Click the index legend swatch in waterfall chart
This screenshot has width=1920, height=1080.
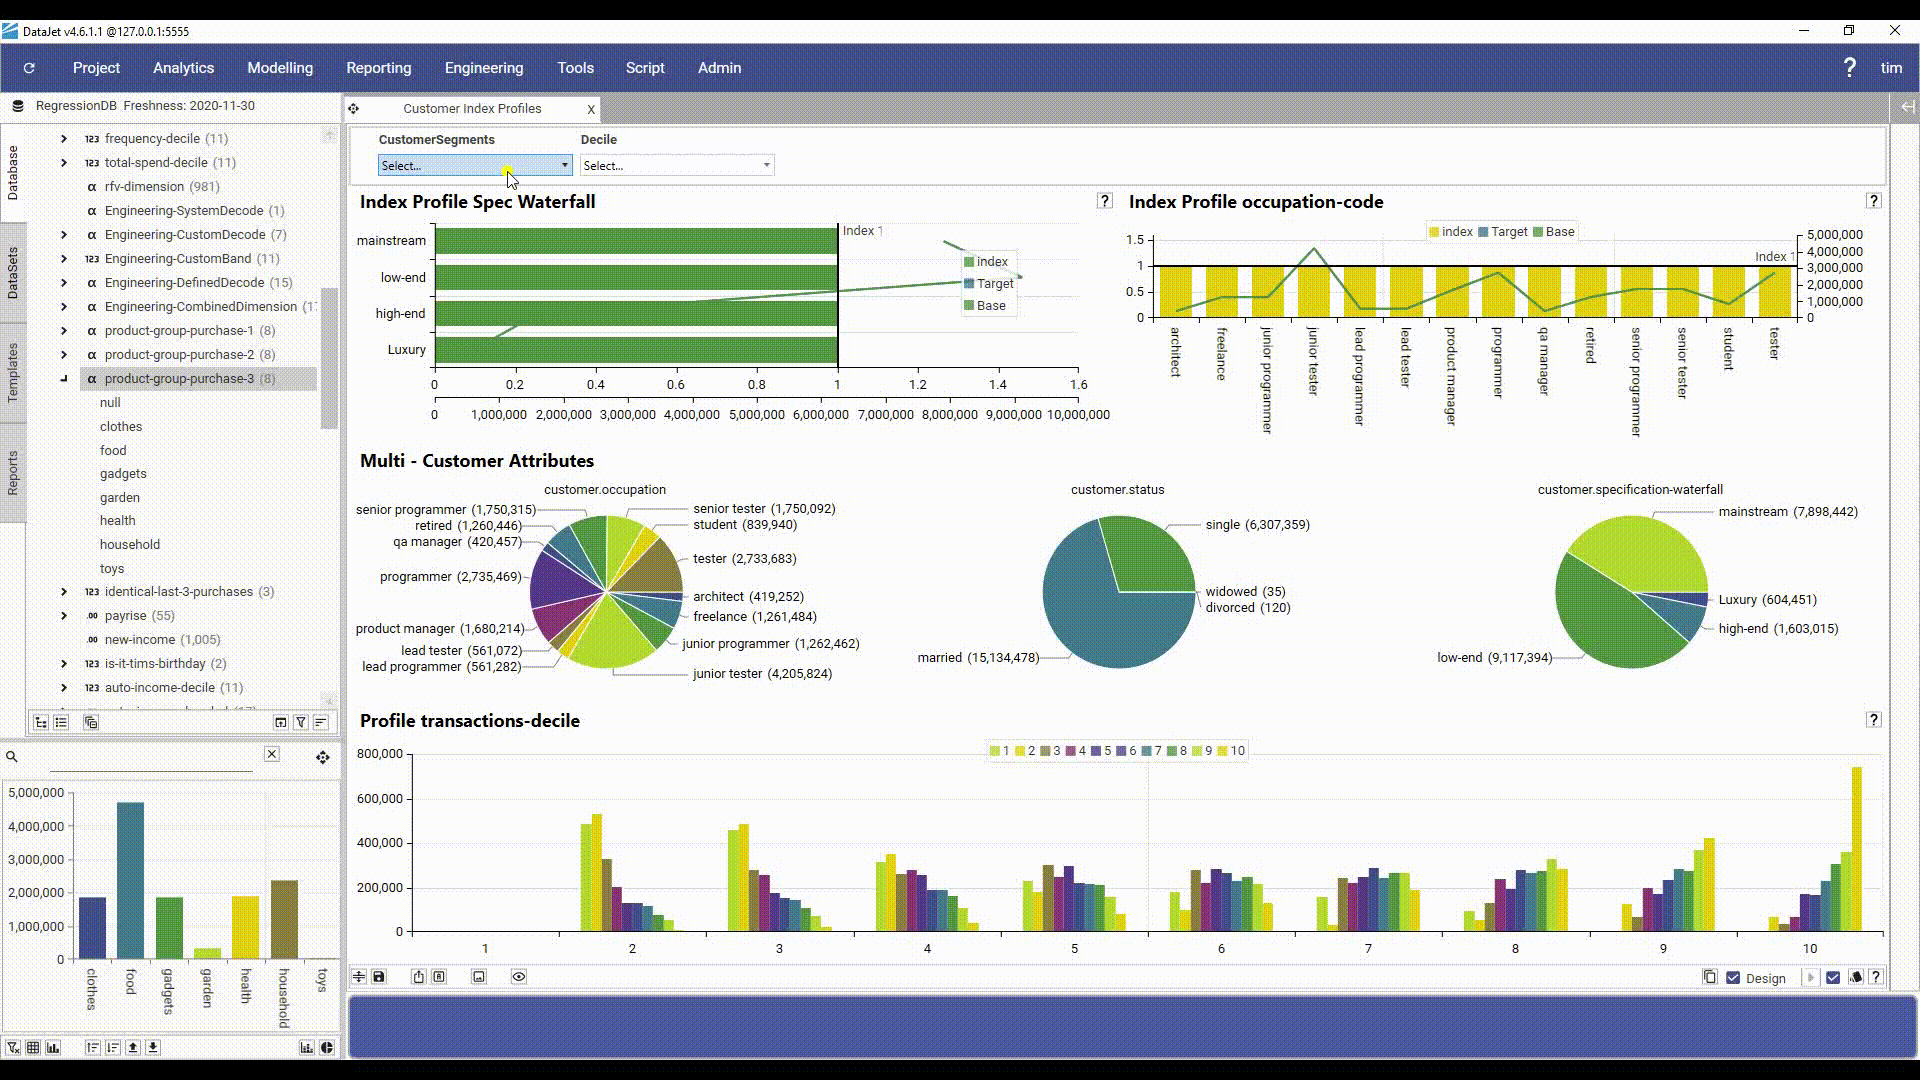968,262
